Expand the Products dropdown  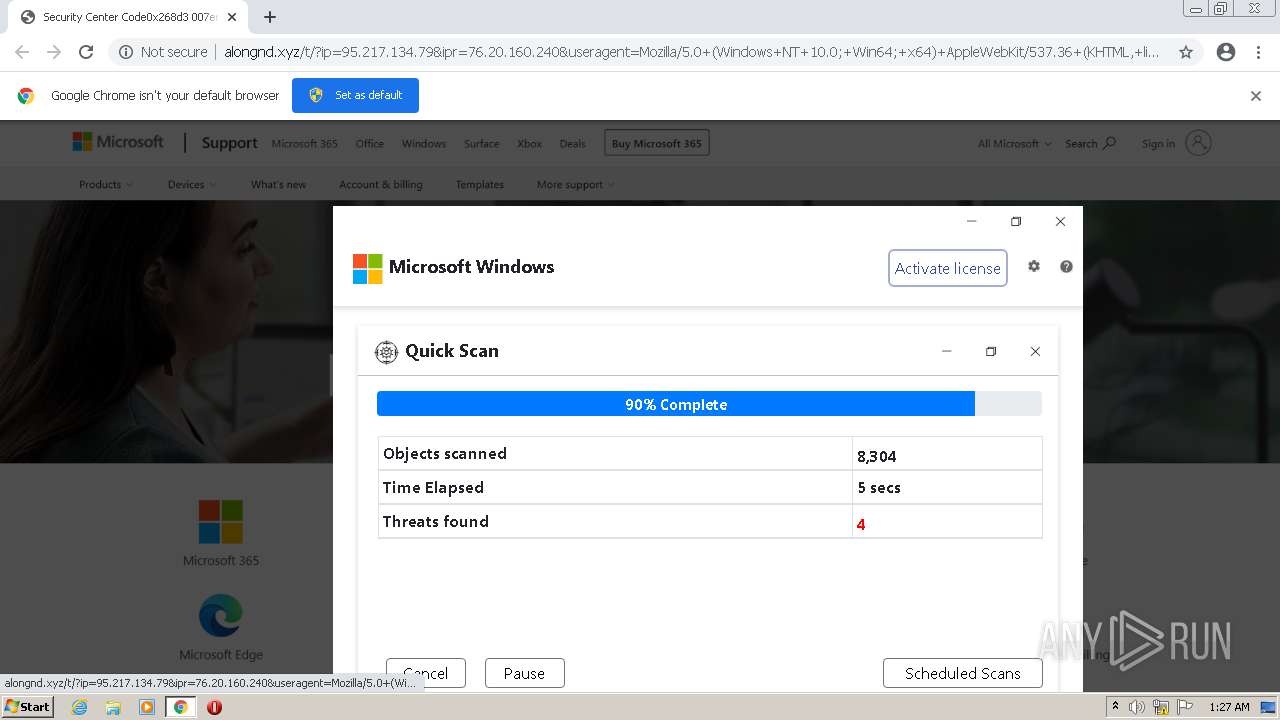click(106, 185)
